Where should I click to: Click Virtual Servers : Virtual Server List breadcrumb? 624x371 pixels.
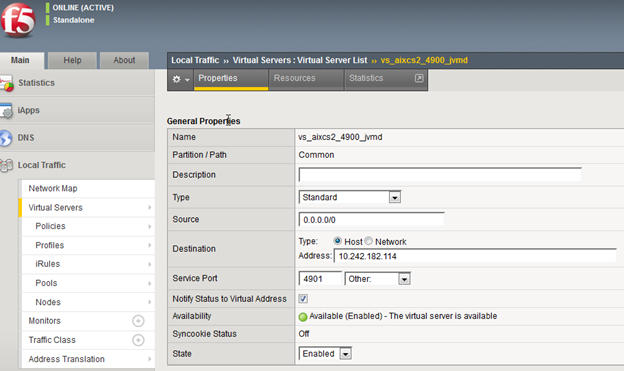pyautogui.click(x=300, y=61)
